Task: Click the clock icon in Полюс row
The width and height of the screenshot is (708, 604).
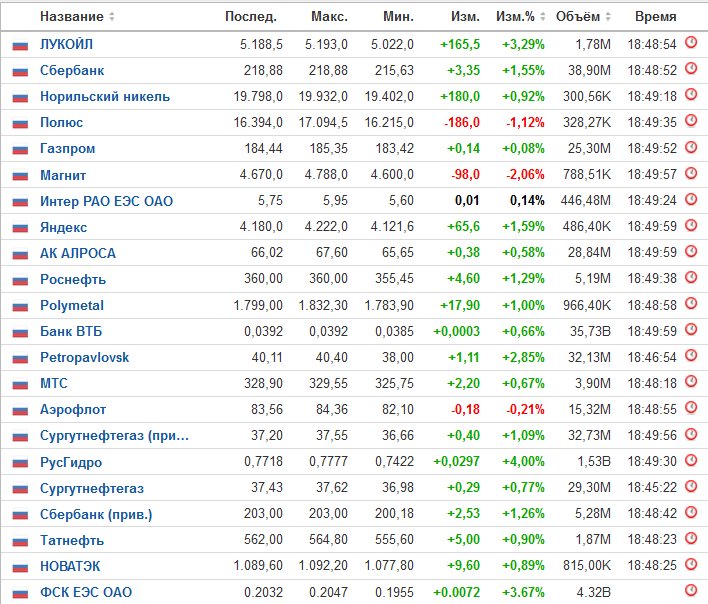Action: 691,121
